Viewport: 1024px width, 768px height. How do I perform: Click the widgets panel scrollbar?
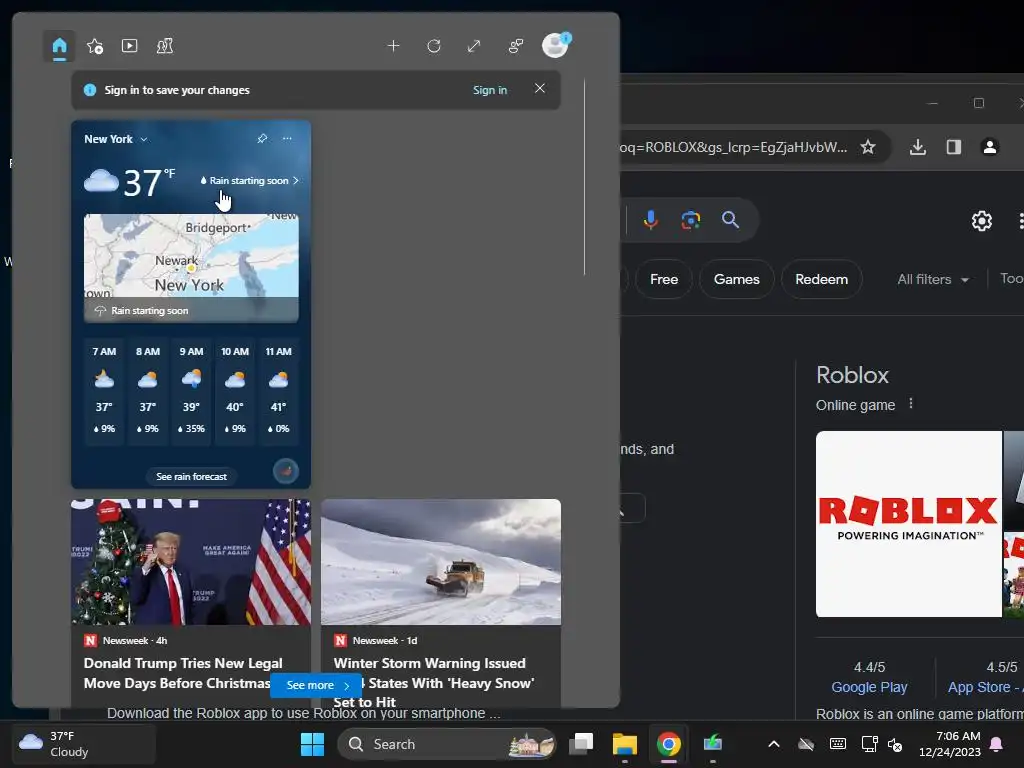tap(584, 178)
